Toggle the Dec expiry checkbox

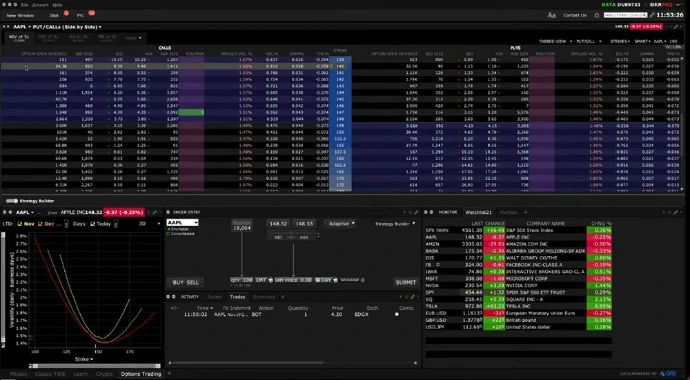(x=40, y=224)
